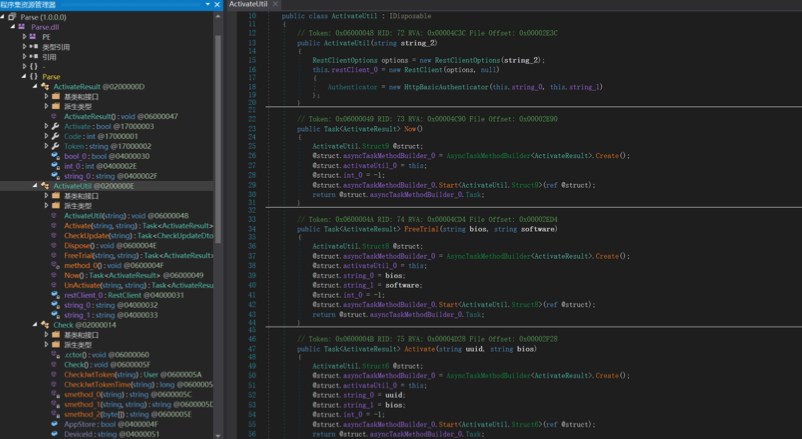This screenshot has height=439, width=802.
Task: Click RestClientOptions type reference on line 15
Action: coord(345,60)
